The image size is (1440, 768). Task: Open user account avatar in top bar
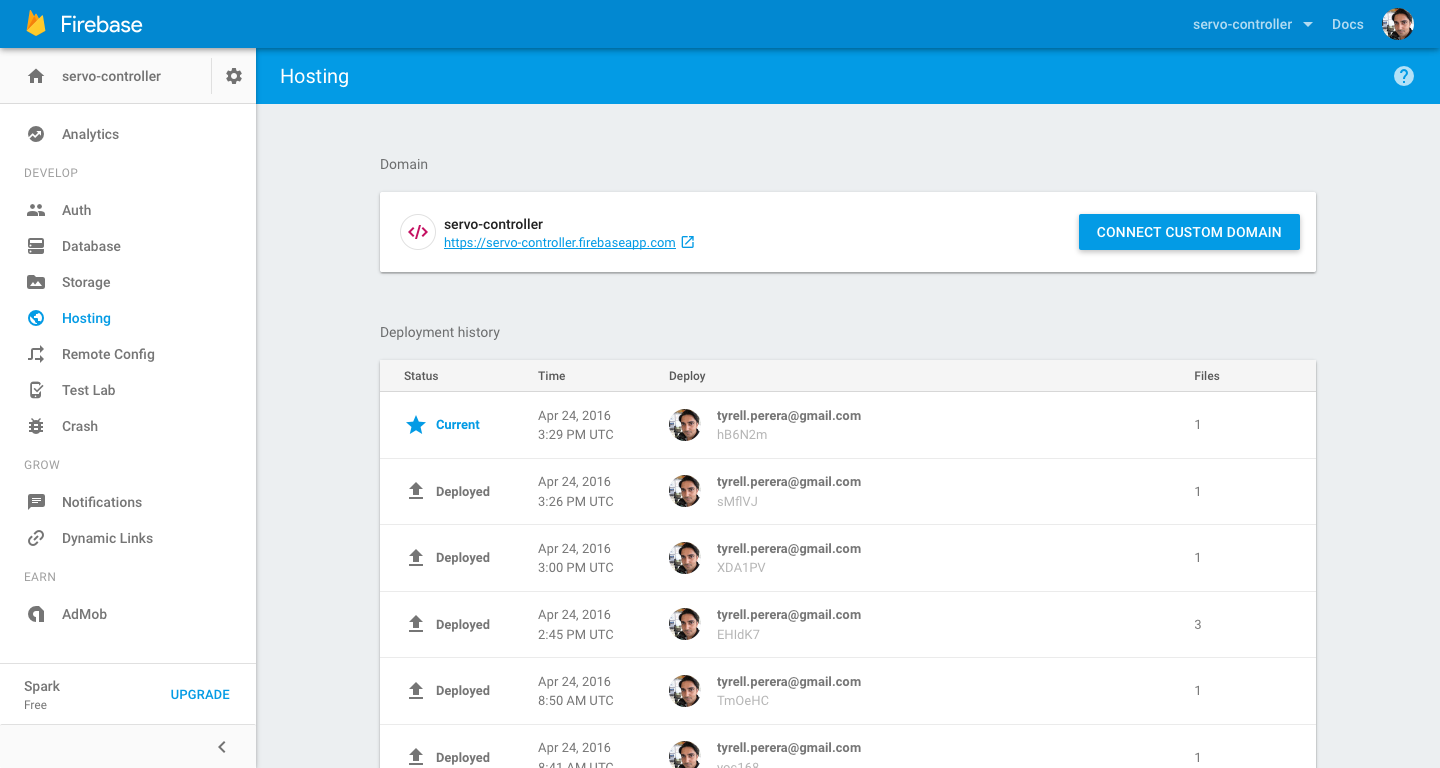click(1398, 24)
